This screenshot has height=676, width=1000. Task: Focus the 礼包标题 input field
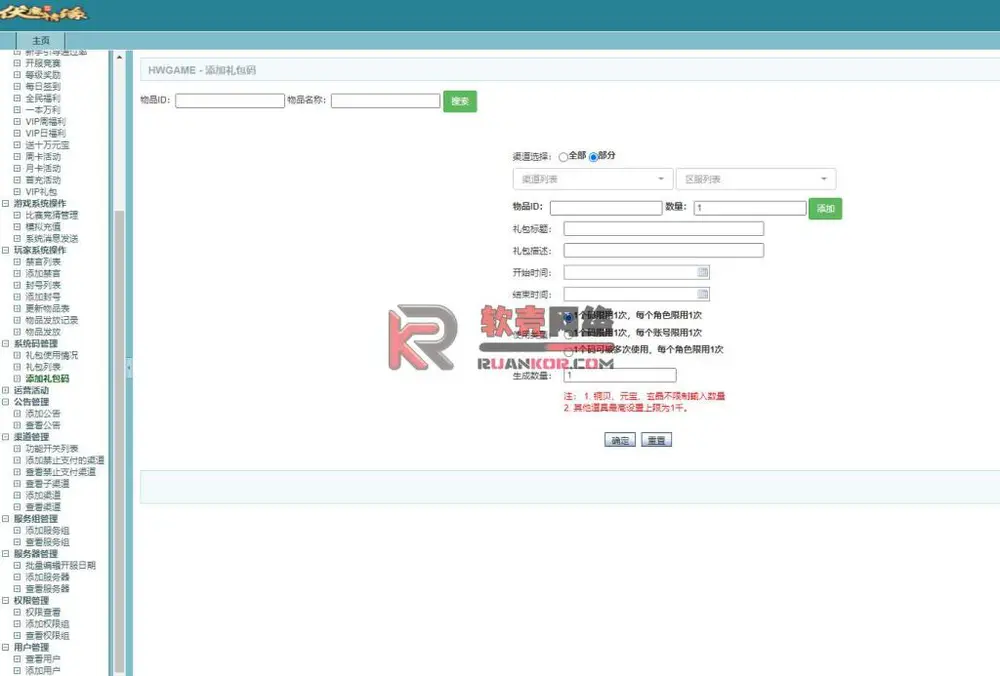(x=663, y=229)
